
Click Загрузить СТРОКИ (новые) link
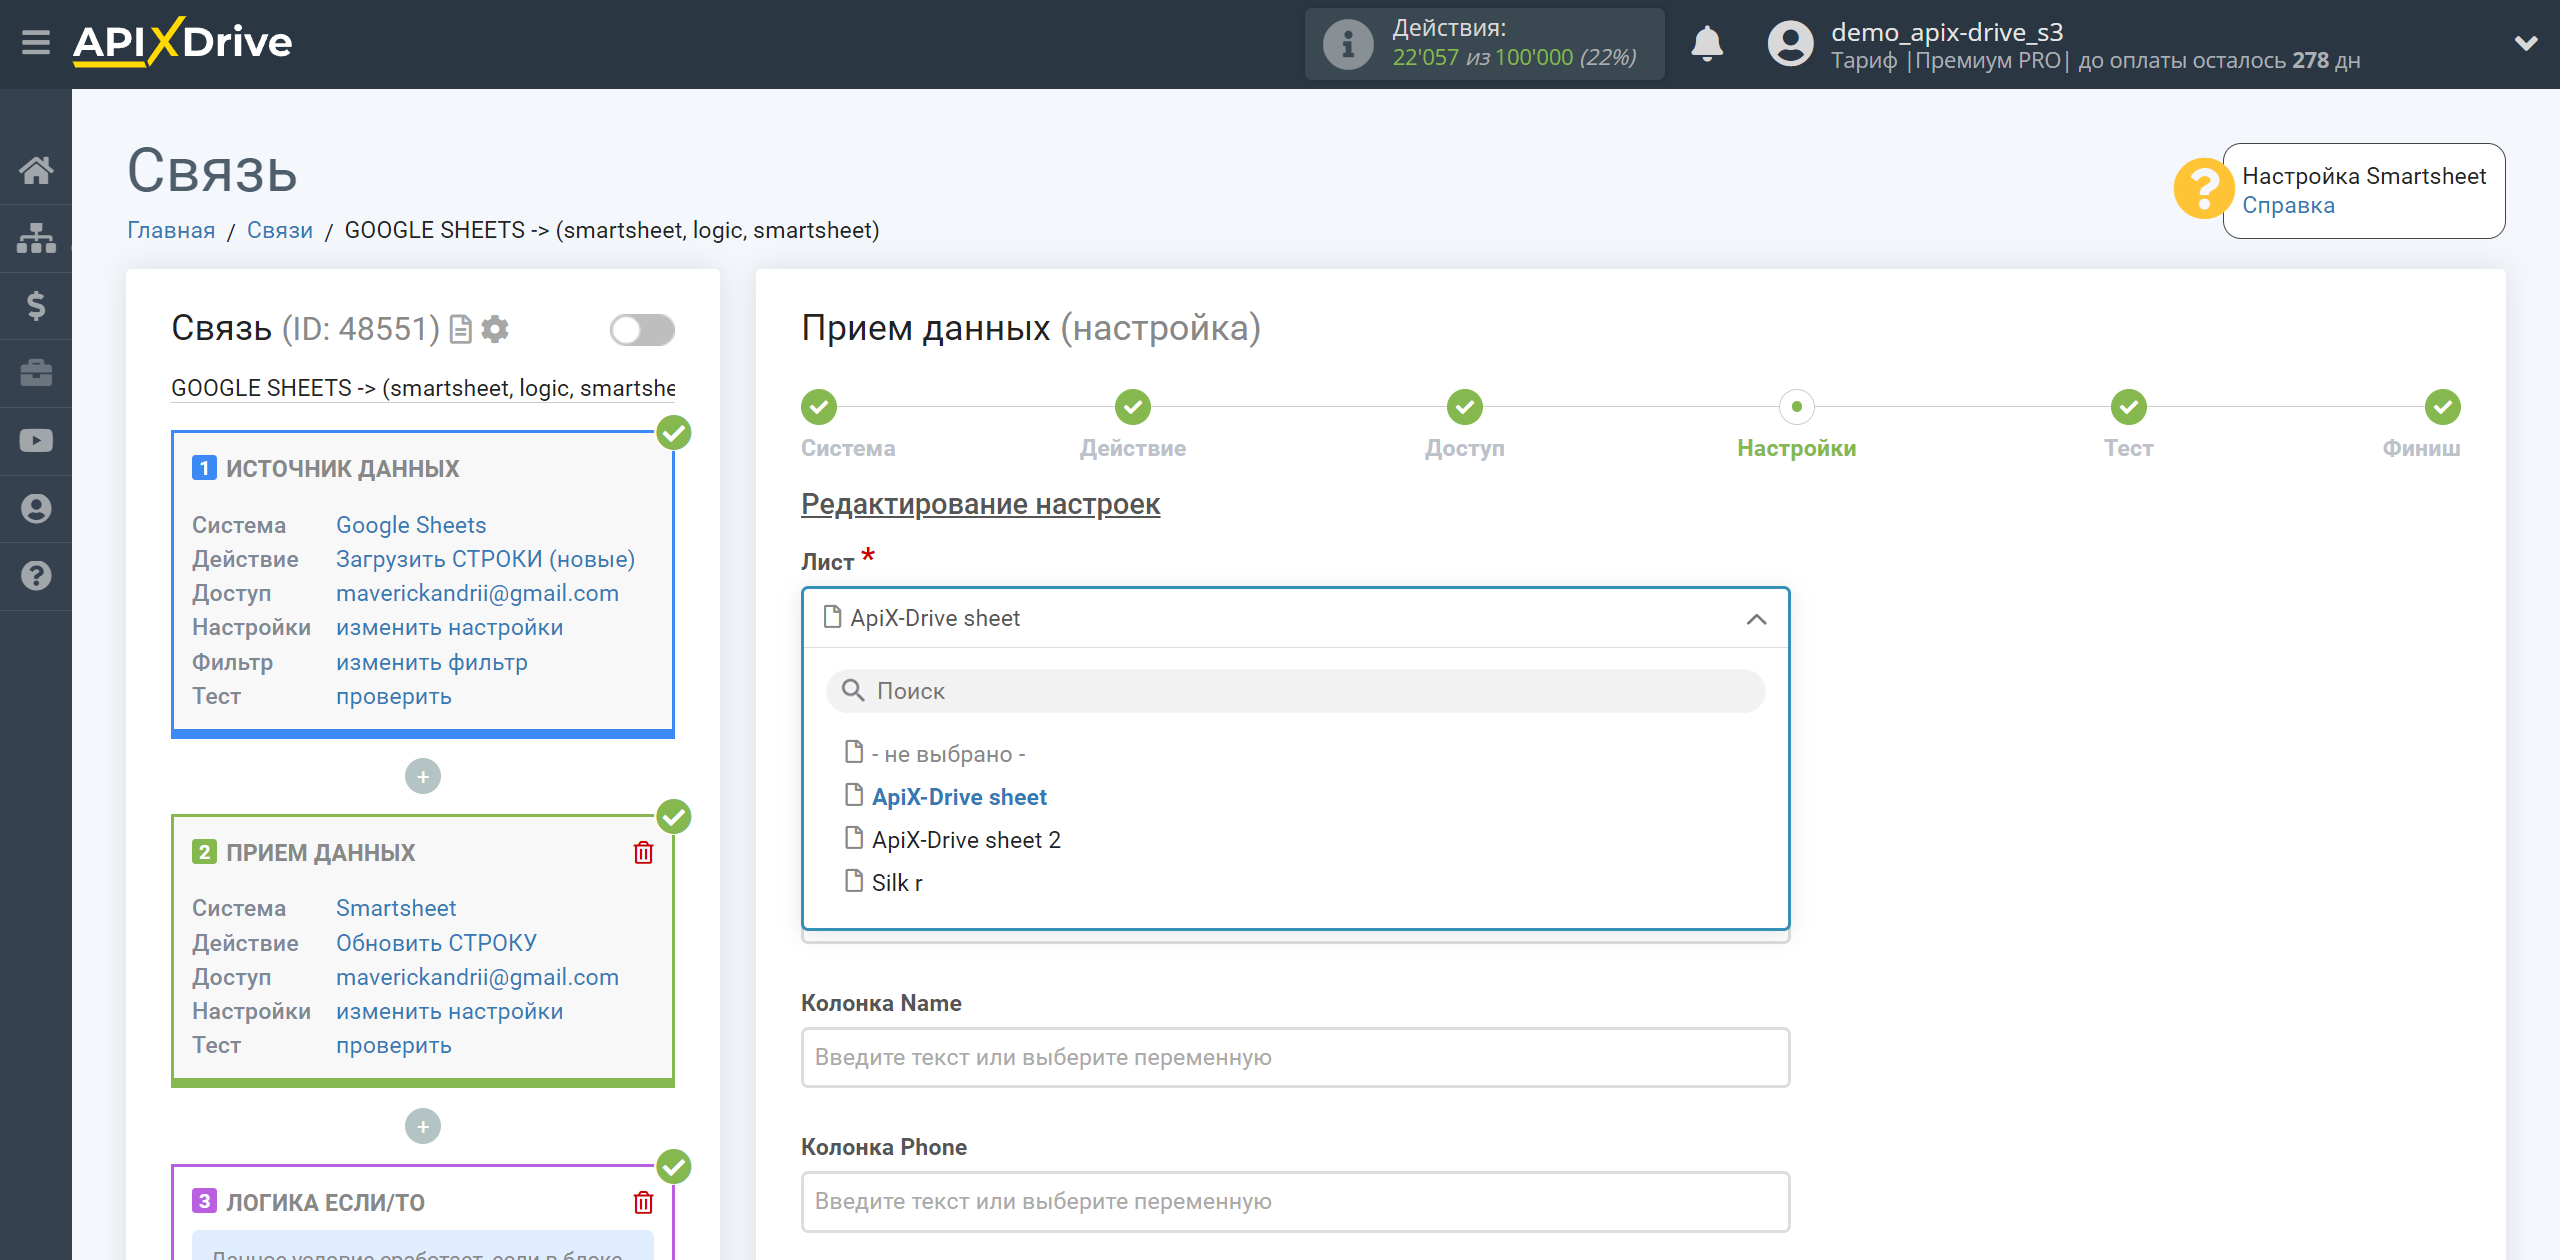coord(485,559)
